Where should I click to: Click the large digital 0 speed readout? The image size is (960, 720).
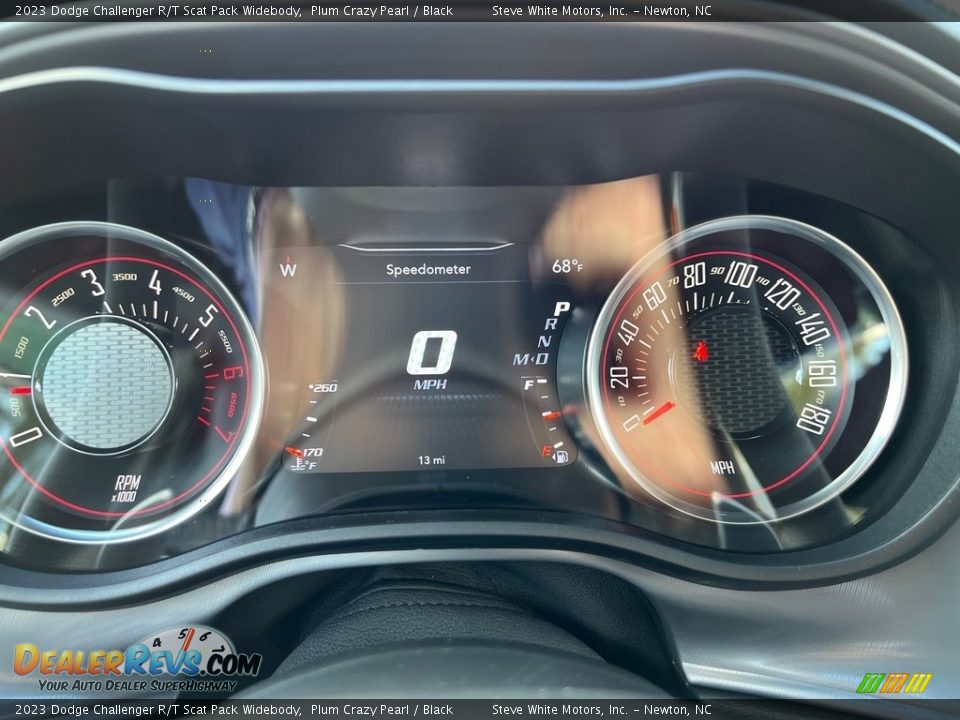[432, 352]
